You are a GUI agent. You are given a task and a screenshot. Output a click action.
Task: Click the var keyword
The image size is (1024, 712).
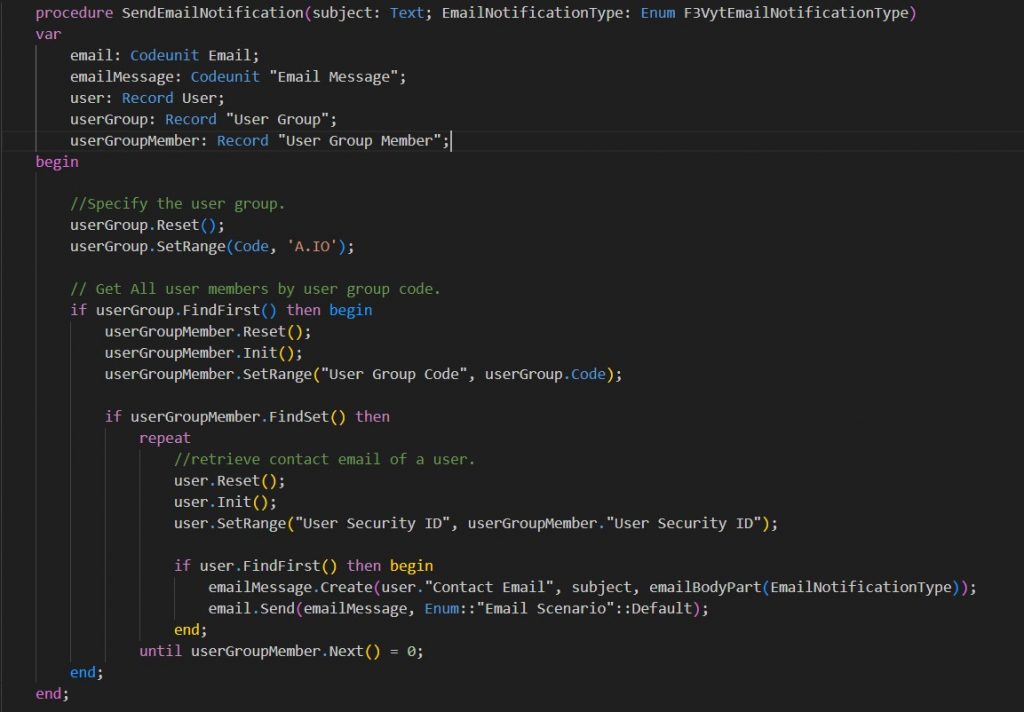(48, 34)
